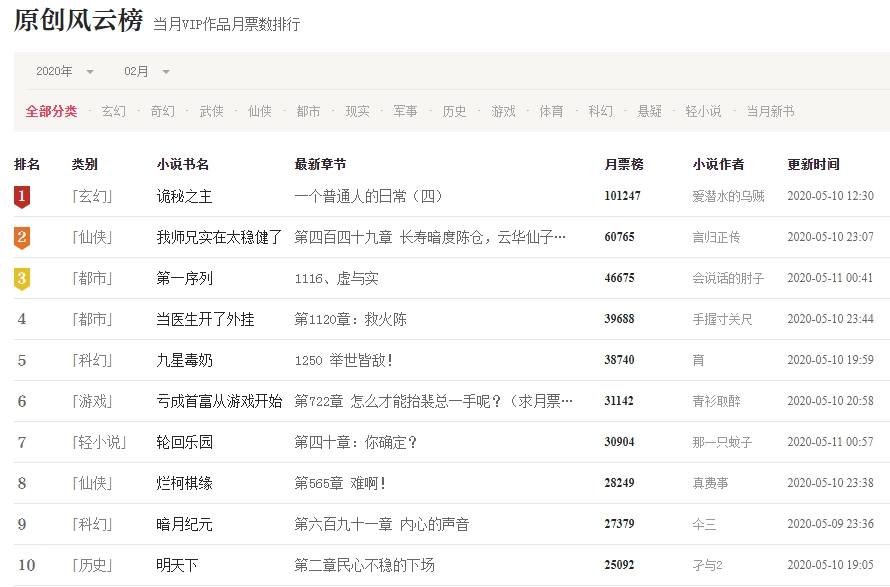
Task: Choose the 科幻 category filter
Action: click(600, 111)
